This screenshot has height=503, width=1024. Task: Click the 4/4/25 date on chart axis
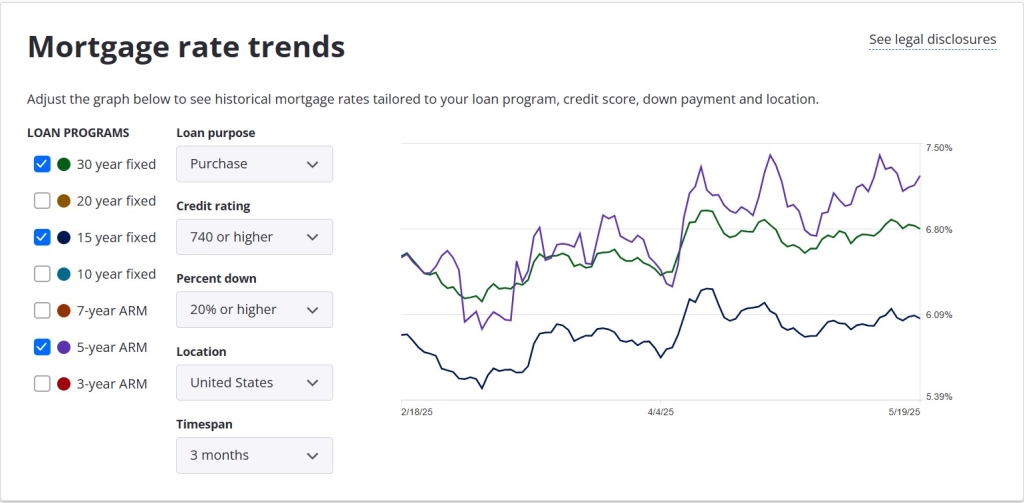(x=661, y=411)
